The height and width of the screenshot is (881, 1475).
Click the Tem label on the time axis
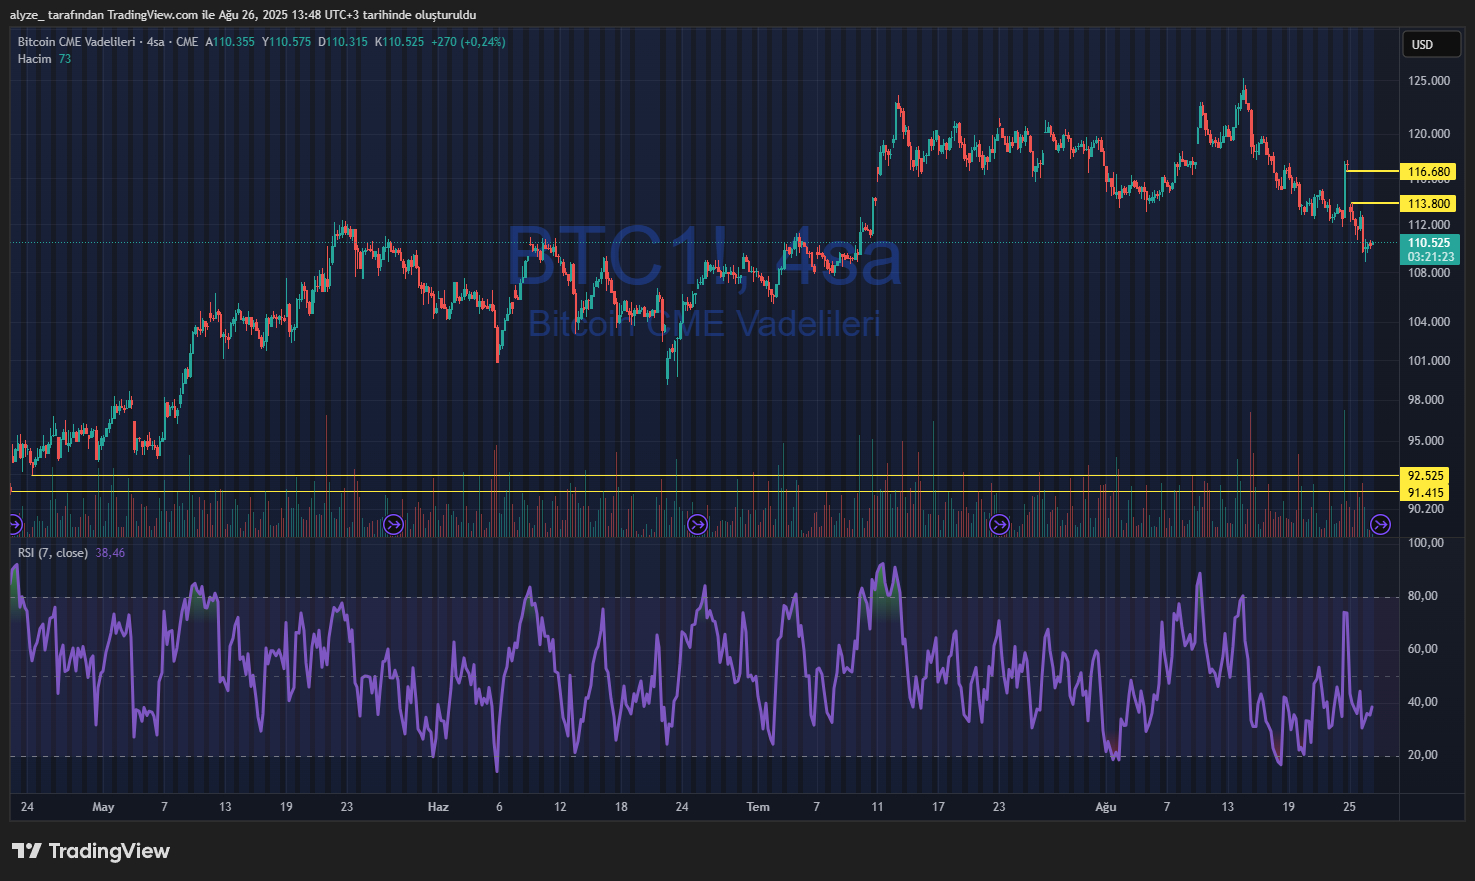point(758,807)
